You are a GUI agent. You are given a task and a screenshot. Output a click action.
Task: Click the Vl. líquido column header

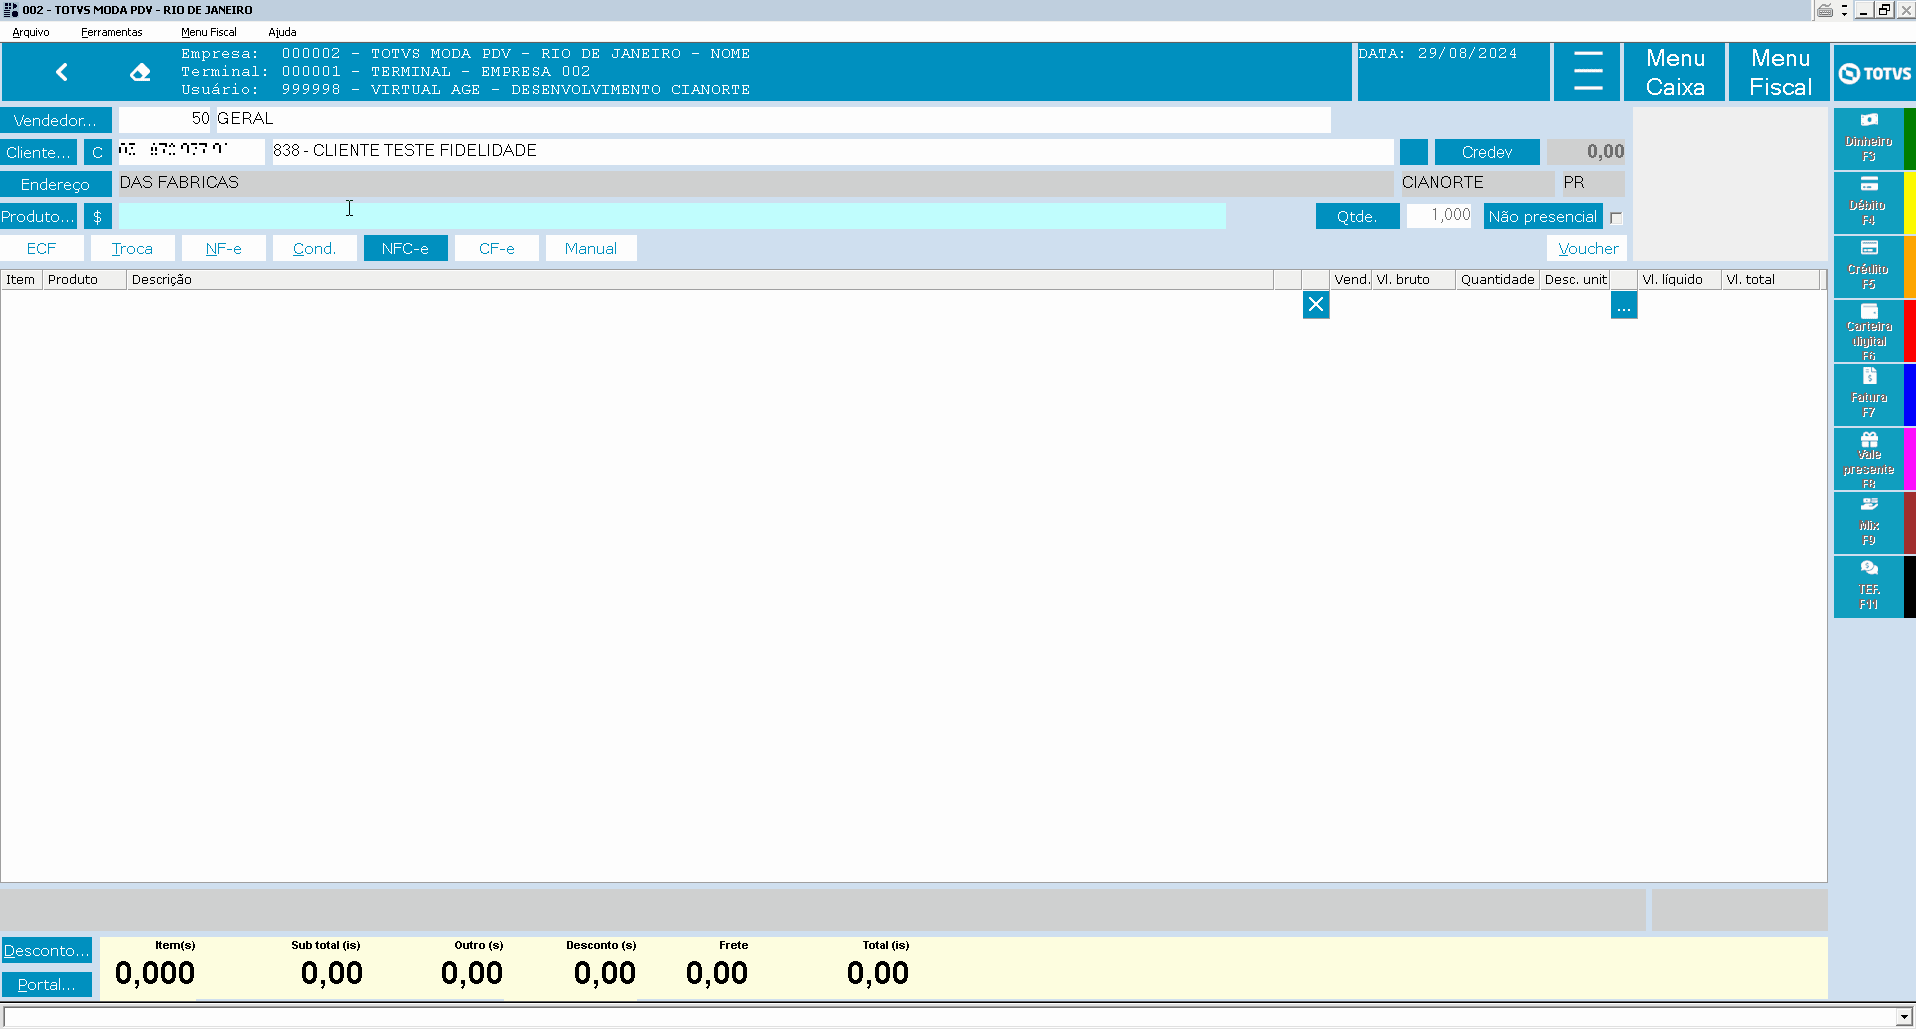pos(1679,280)
